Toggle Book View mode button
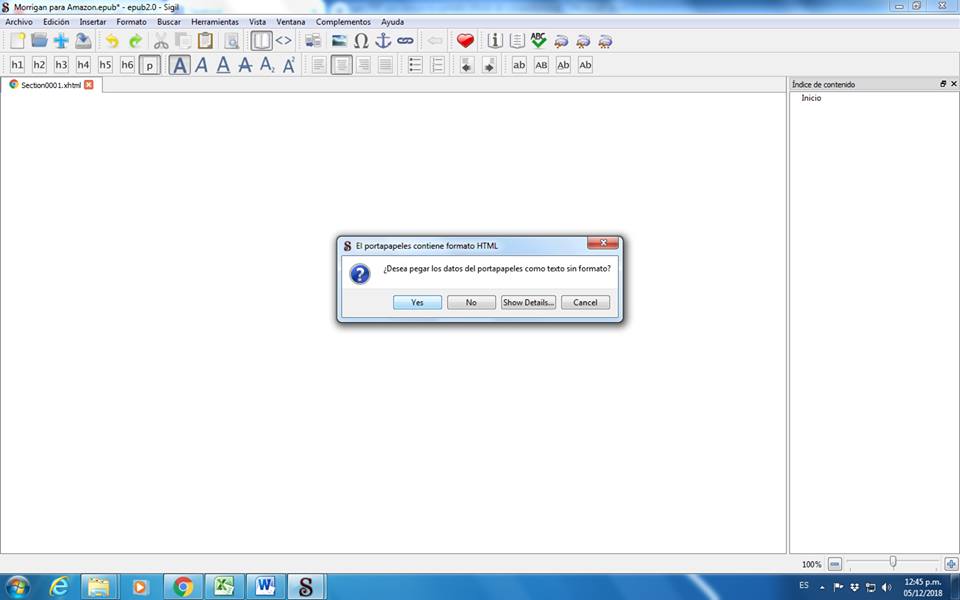The height and width of the screenshot is (600, 960). click(x=261, y=41)
